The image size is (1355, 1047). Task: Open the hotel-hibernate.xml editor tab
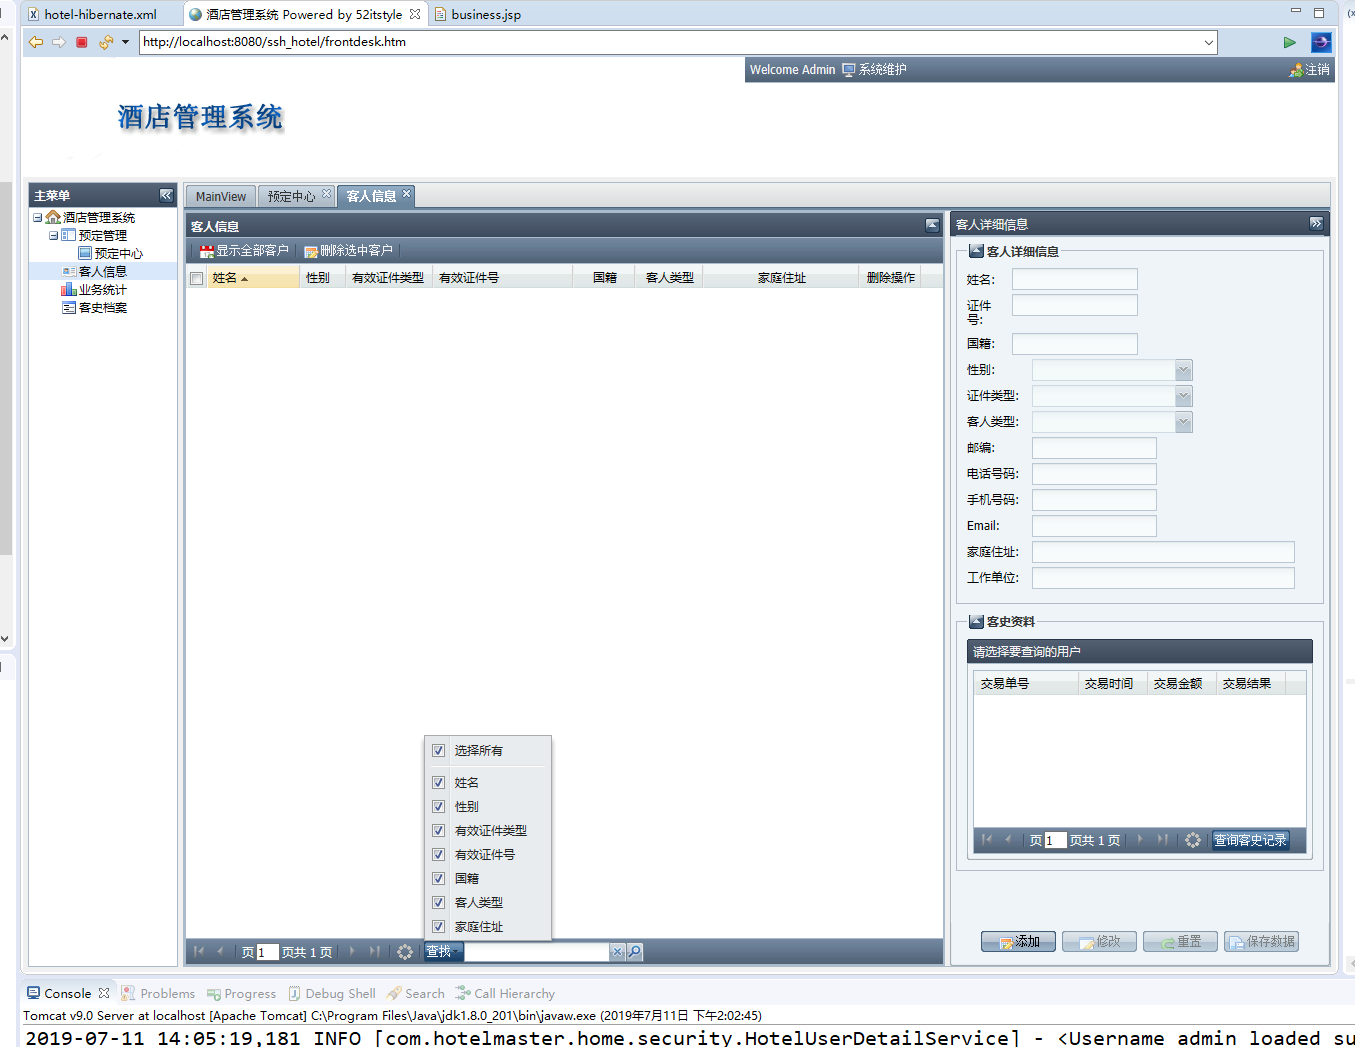coord(100,14)
